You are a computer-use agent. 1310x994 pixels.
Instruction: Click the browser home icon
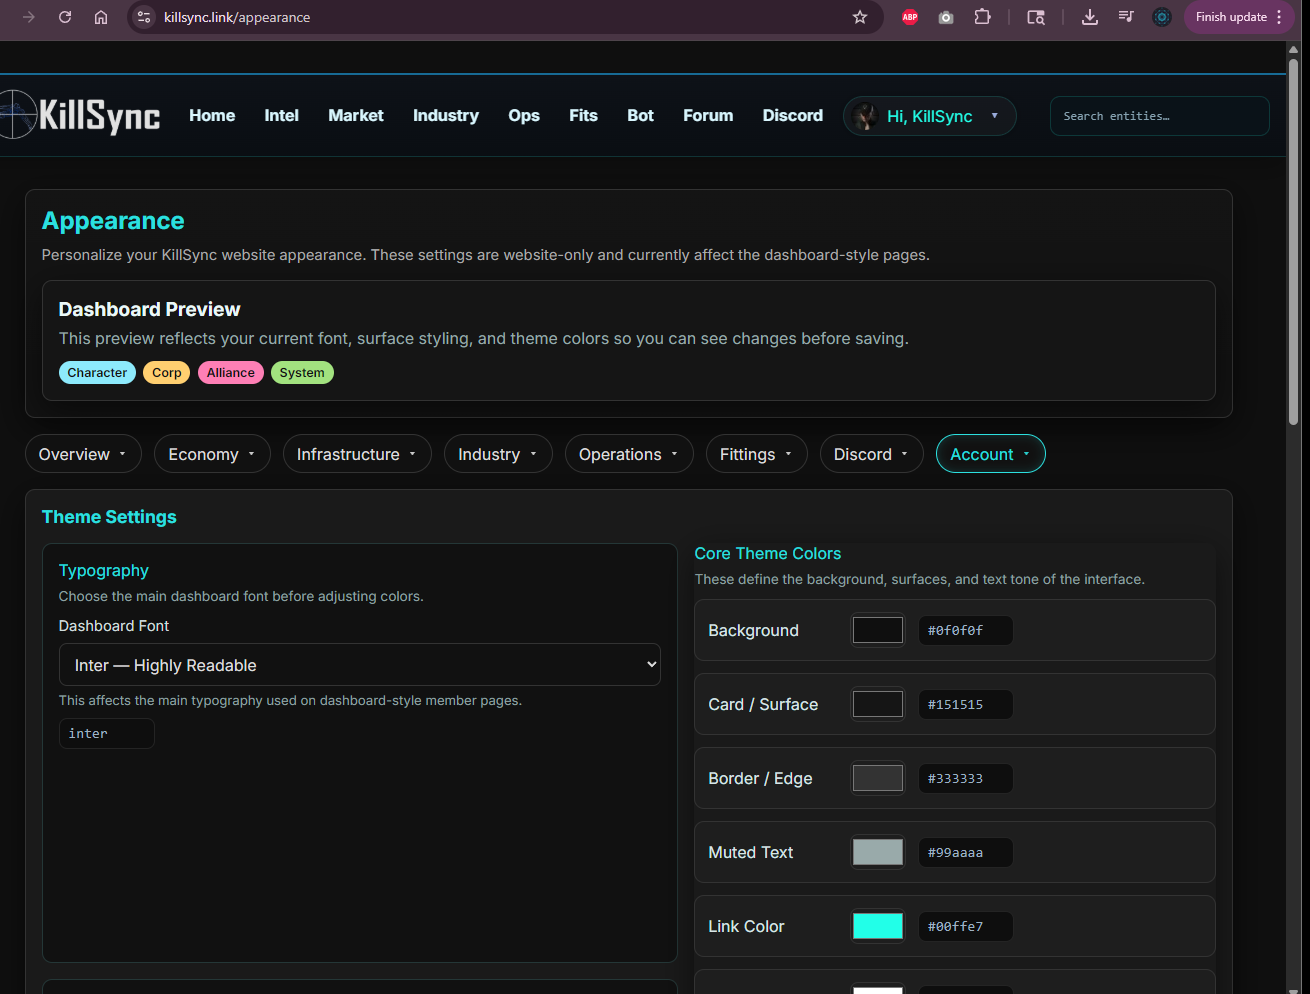pos(101,17)
